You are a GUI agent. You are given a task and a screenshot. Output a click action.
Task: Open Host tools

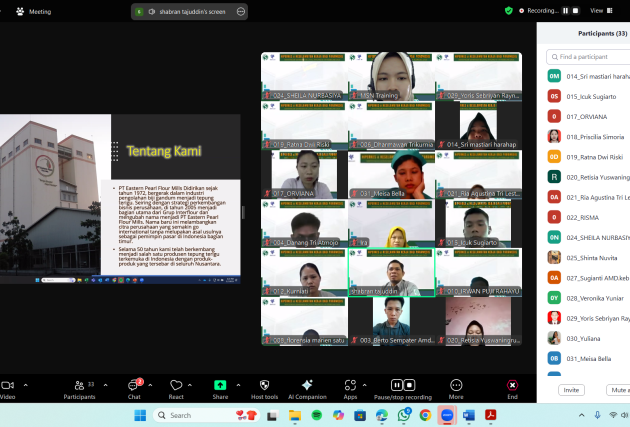264,386
